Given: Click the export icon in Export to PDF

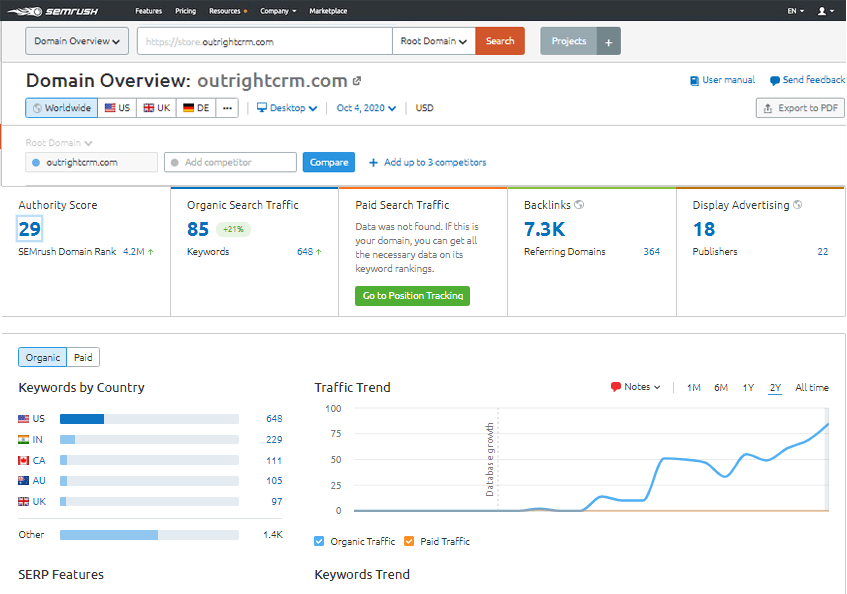Looking at the screenshot, I should pyautogui.click(x=768, y=109).
